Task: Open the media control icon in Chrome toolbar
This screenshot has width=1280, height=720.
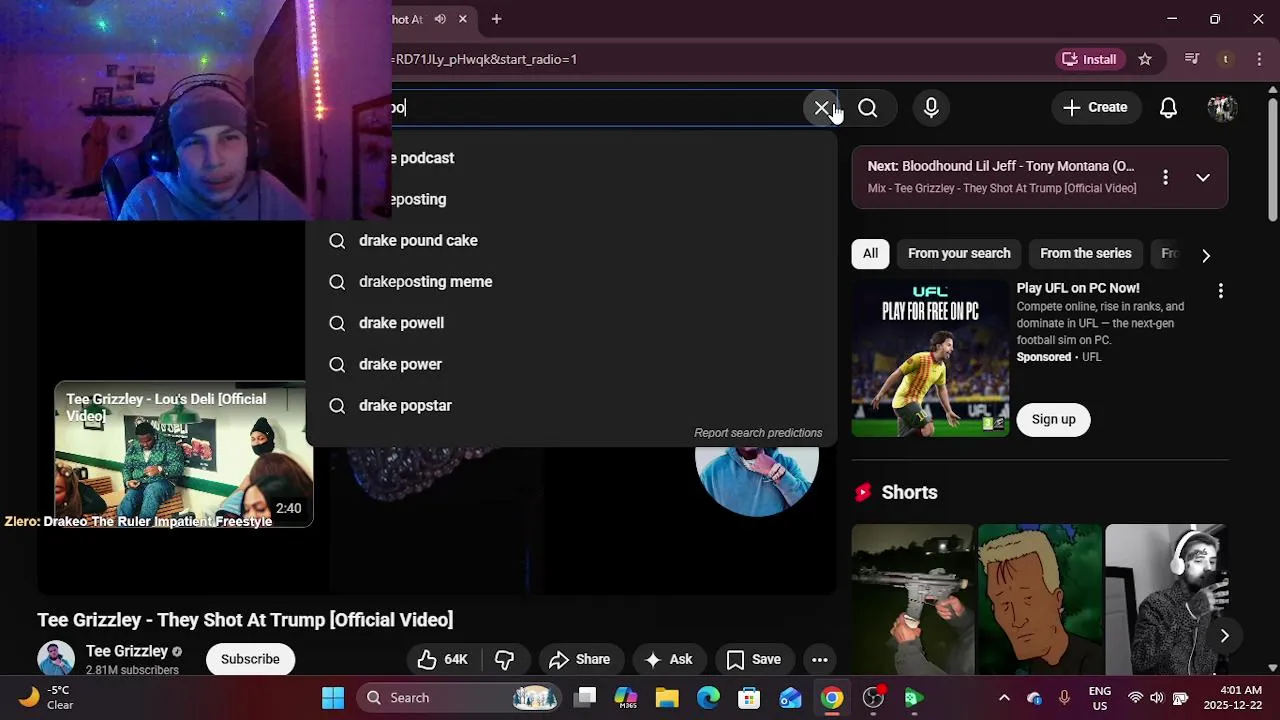Action: pos(1191,59)
